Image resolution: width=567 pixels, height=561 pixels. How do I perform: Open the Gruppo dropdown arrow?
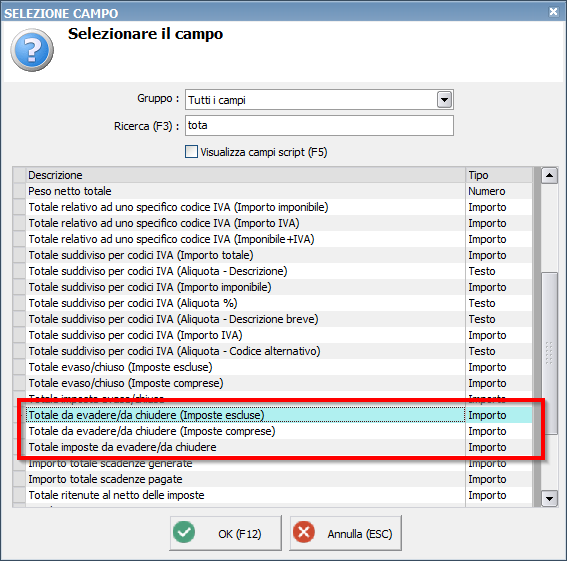click(444, 99)
